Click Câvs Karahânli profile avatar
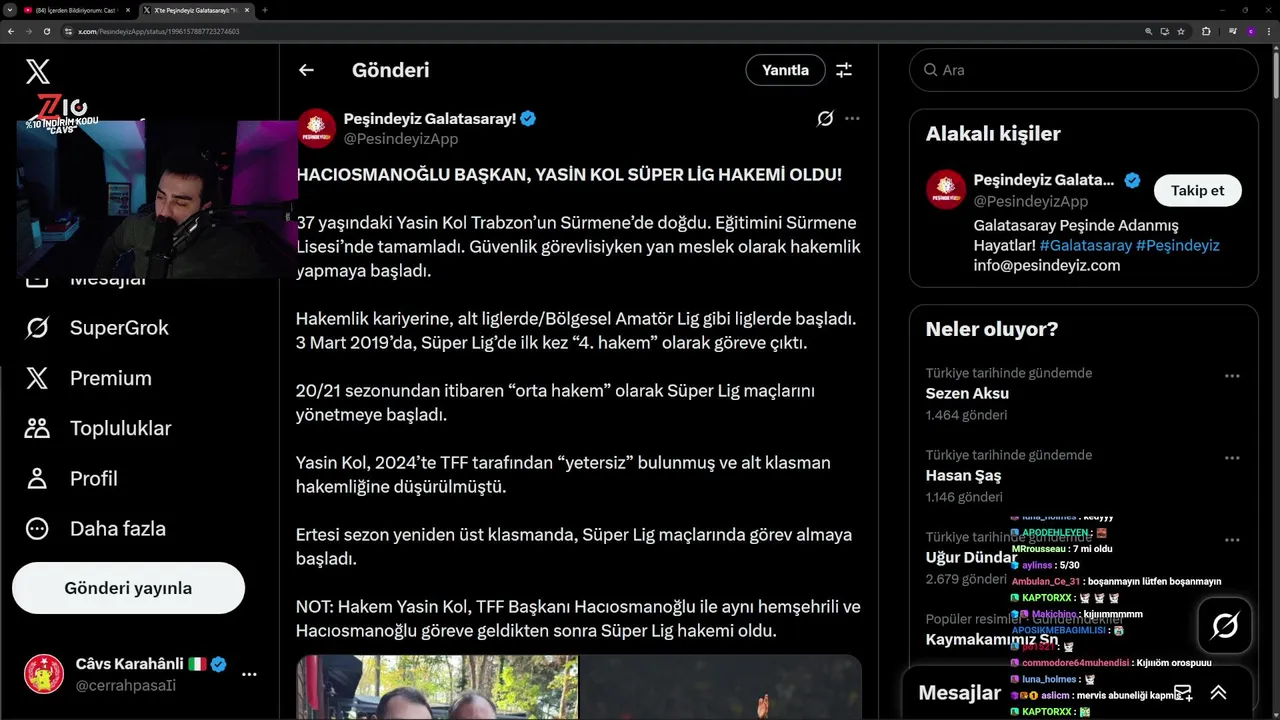Viewport: 1280px width, 720px height. point(44,674)
